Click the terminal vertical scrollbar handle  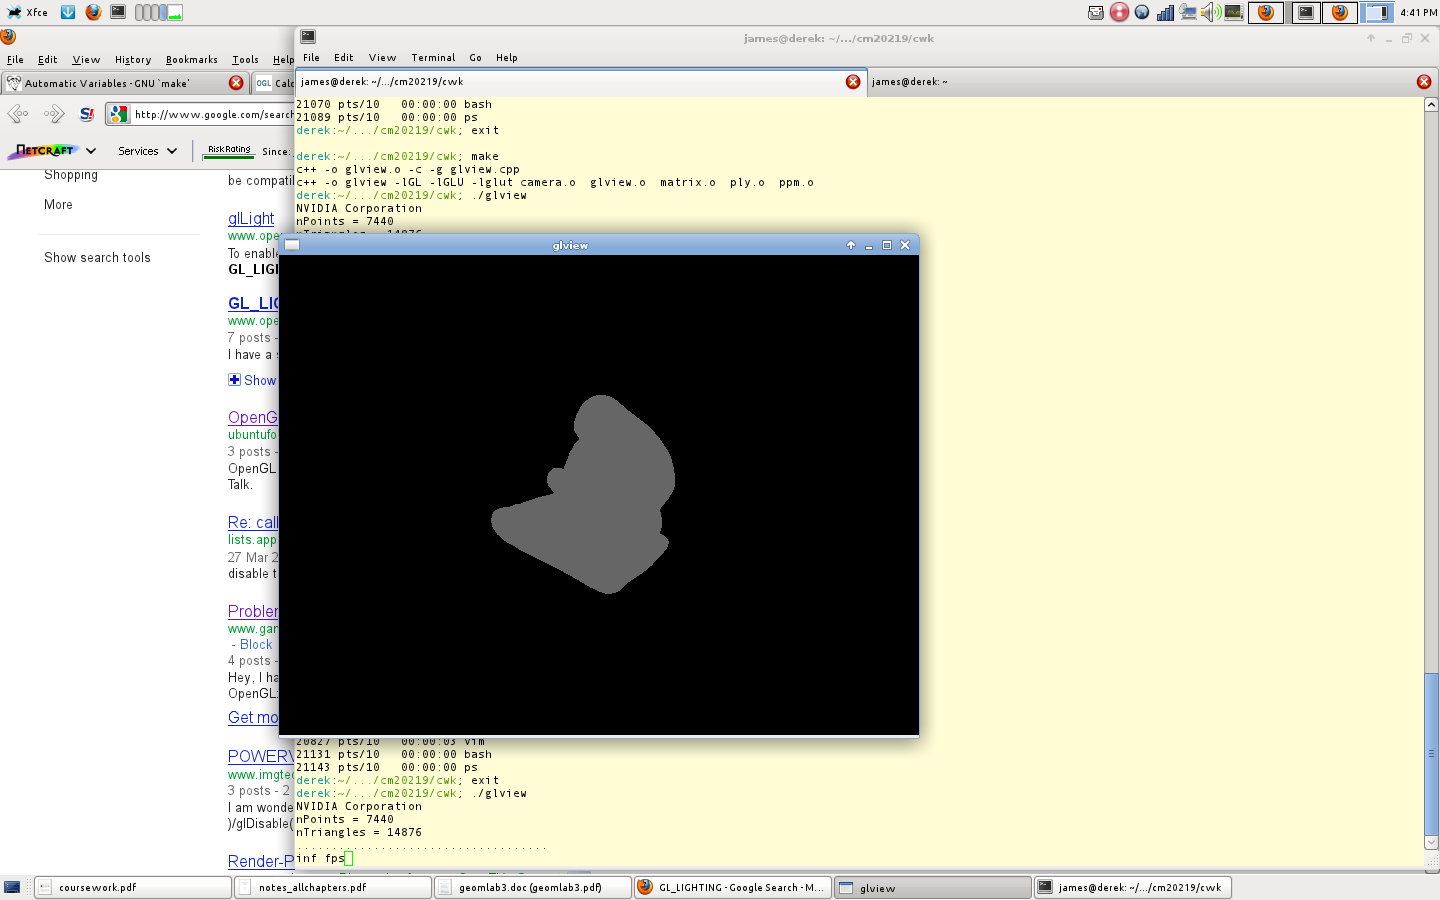pos(1431,753)
